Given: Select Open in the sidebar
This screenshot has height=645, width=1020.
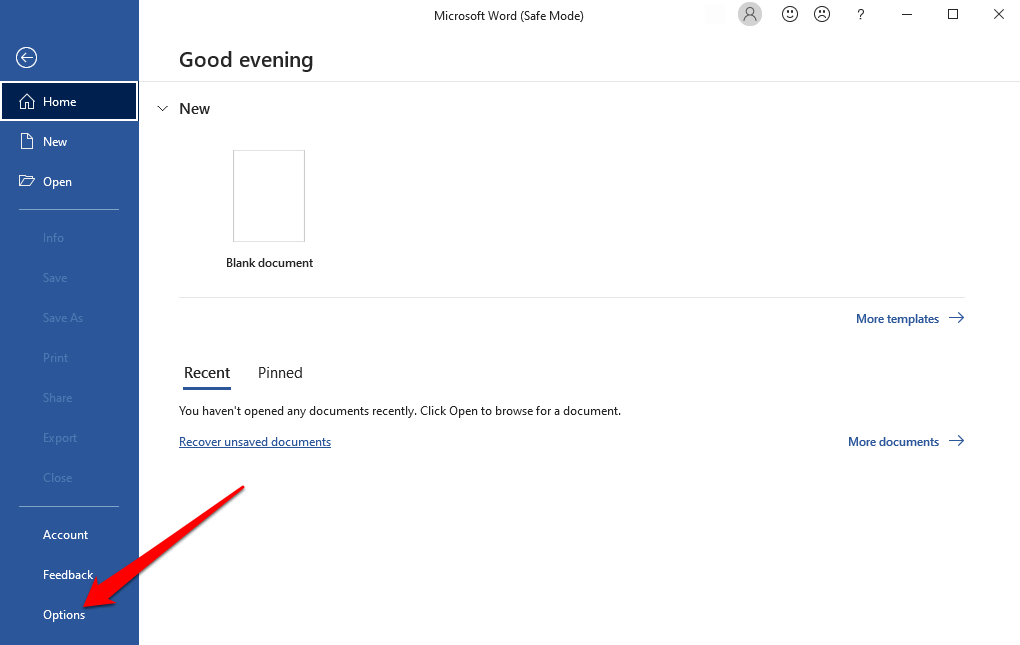Looking at the screenshot, I should point(57,182).
